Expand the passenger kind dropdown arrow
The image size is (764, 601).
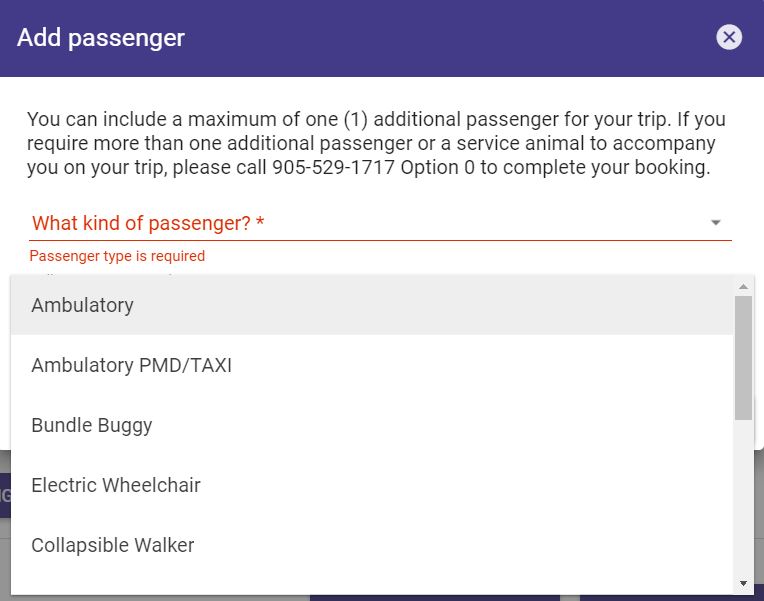pyautogui.click(x=715, y=223)
